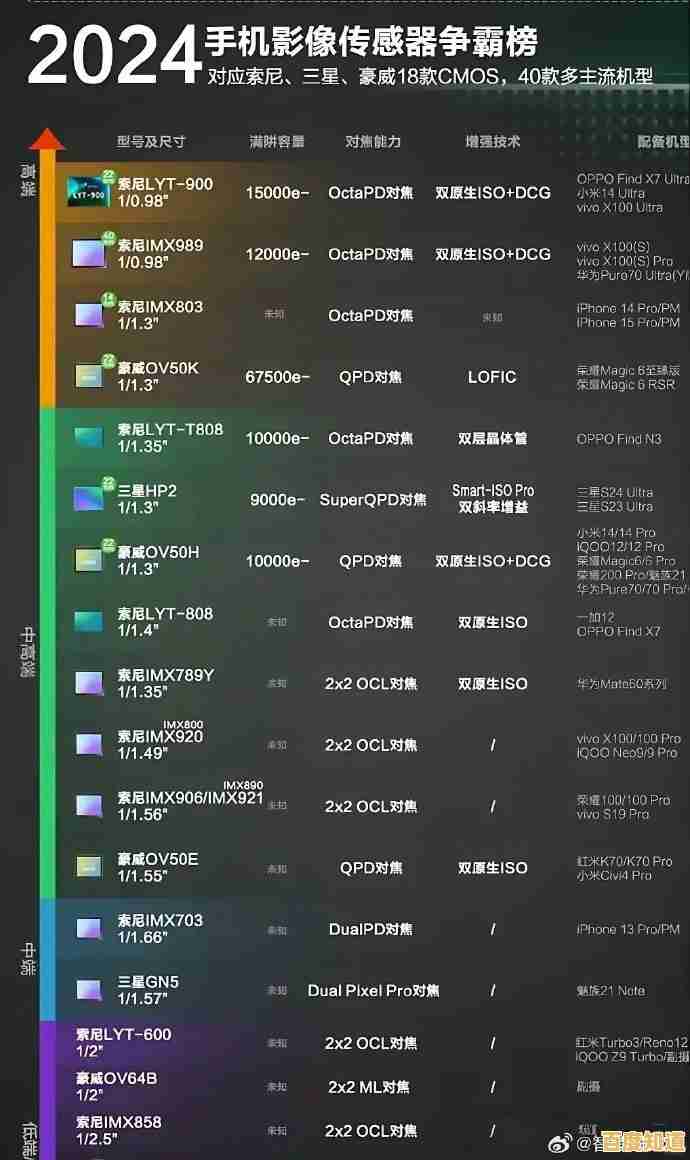690x1160 pixels.
Task: Click the iPhone 14 Pro/PM phone model
Action: [x=628, y=308]
